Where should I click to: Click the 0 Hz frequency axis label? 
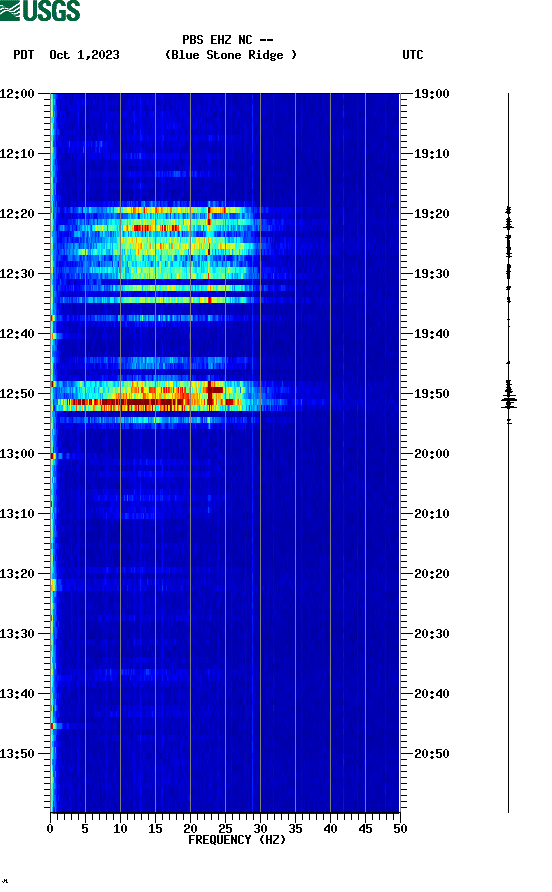[x=50, y=829]
